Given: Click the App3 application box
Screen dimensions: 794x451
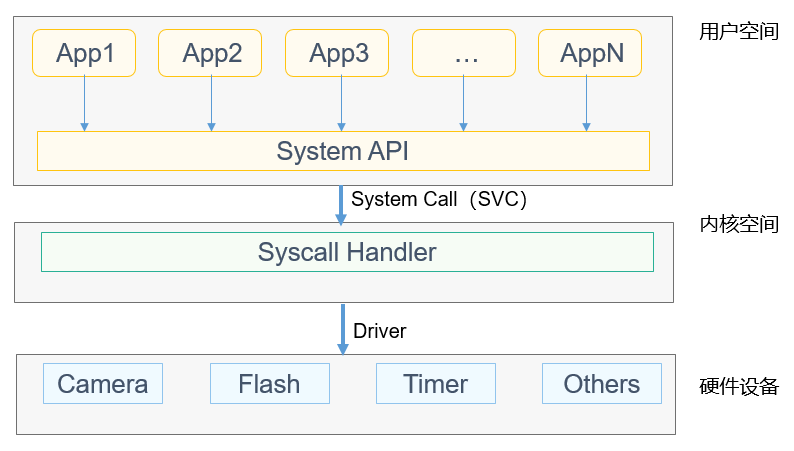Looking at the screenshot, I should click(339, 54).
